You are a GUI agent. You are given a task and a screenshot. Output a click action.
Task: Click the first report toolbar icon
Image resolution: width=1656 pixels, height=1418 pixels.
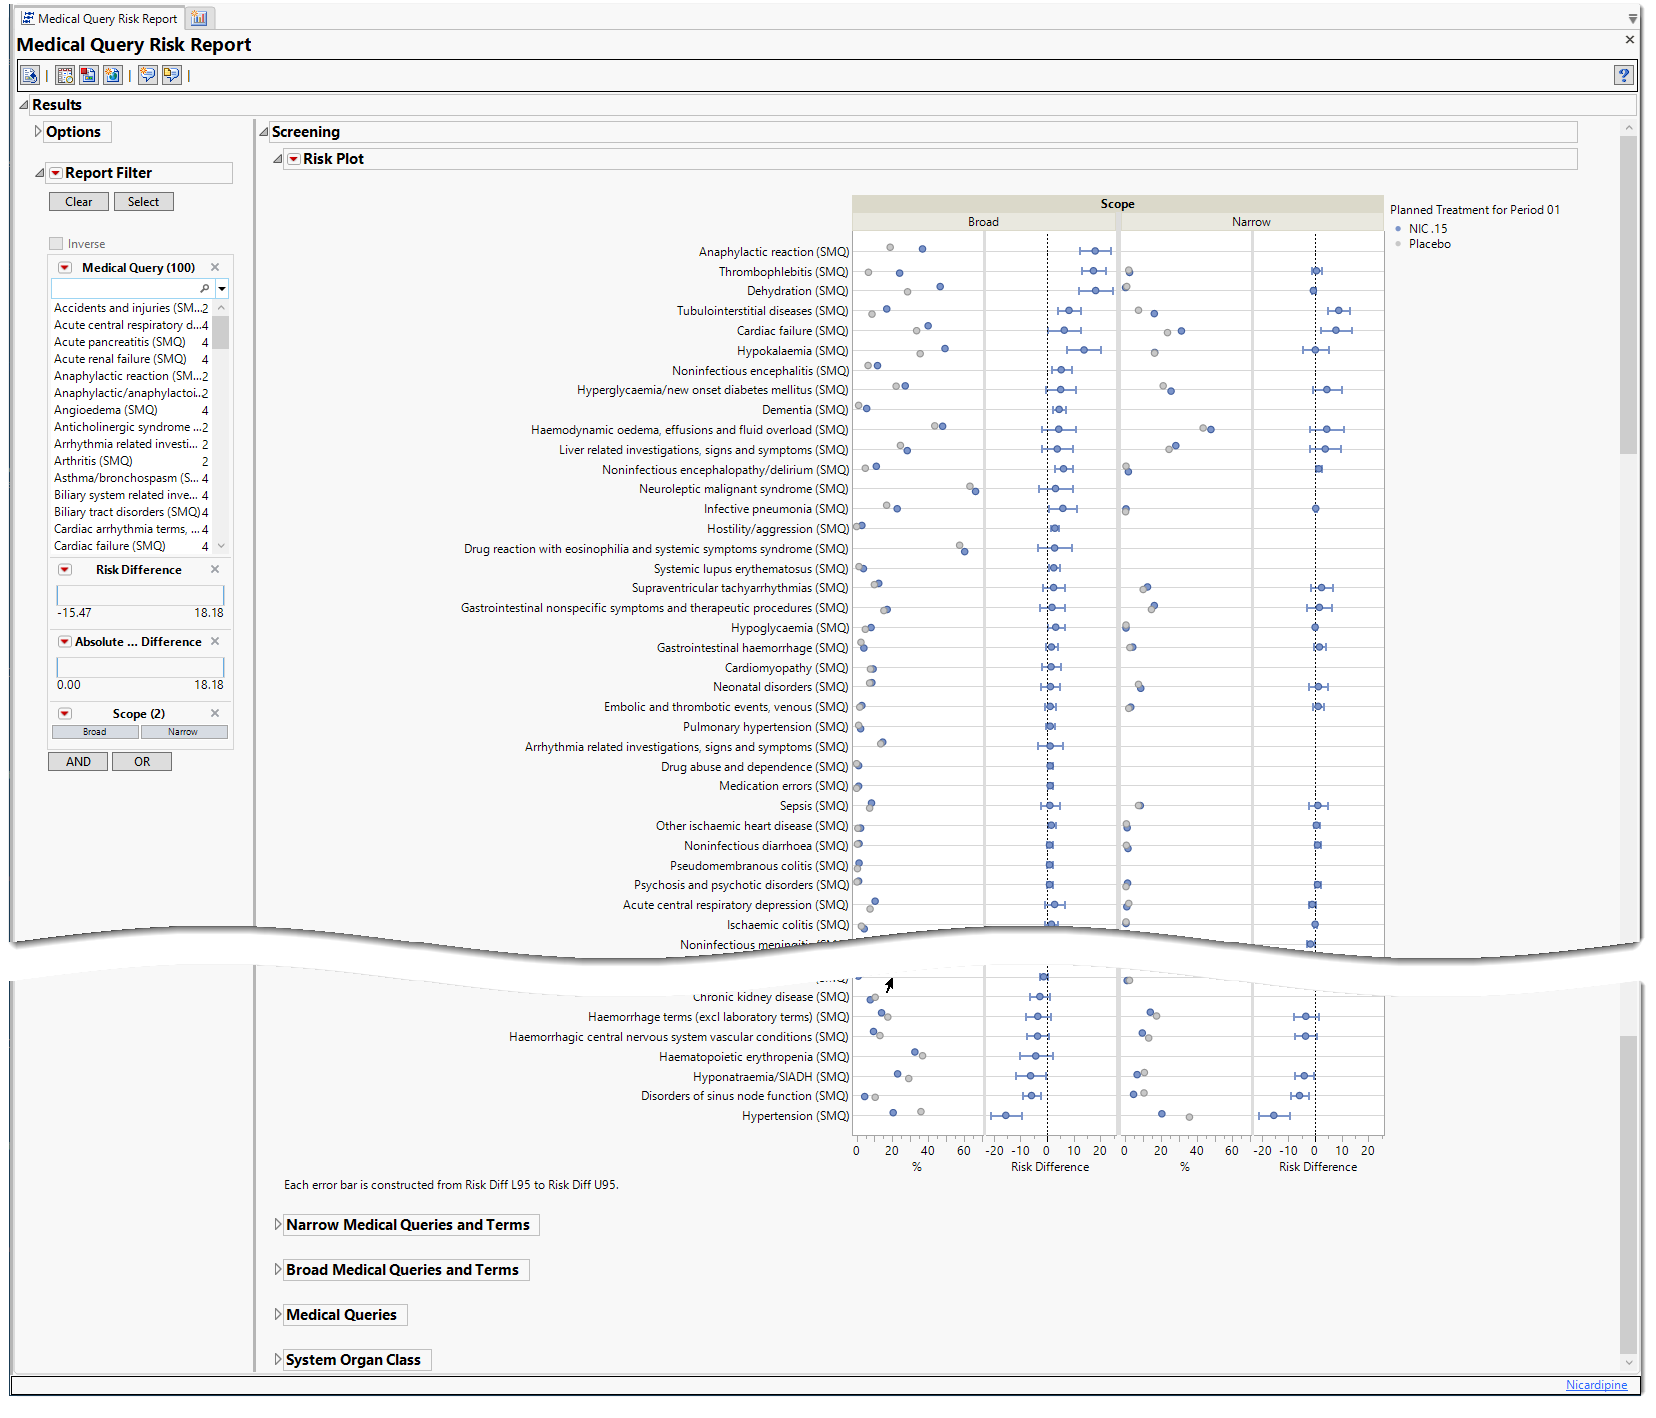[x=29, y=75]
